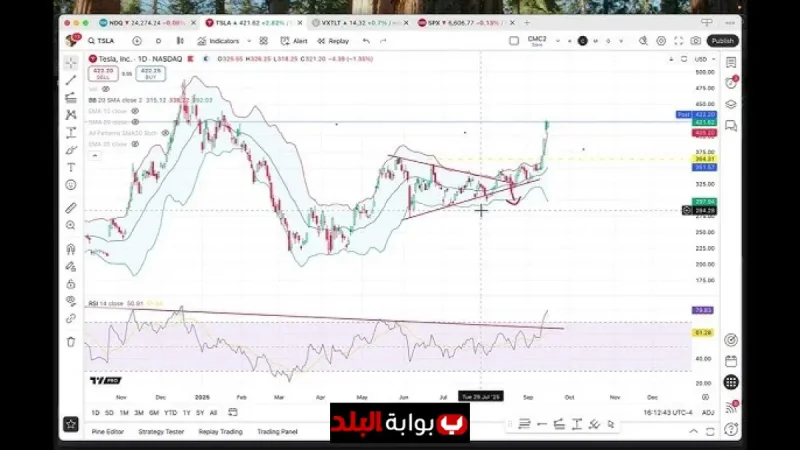
Task: Open indicator templates grid icon
Action: point(263,41)
